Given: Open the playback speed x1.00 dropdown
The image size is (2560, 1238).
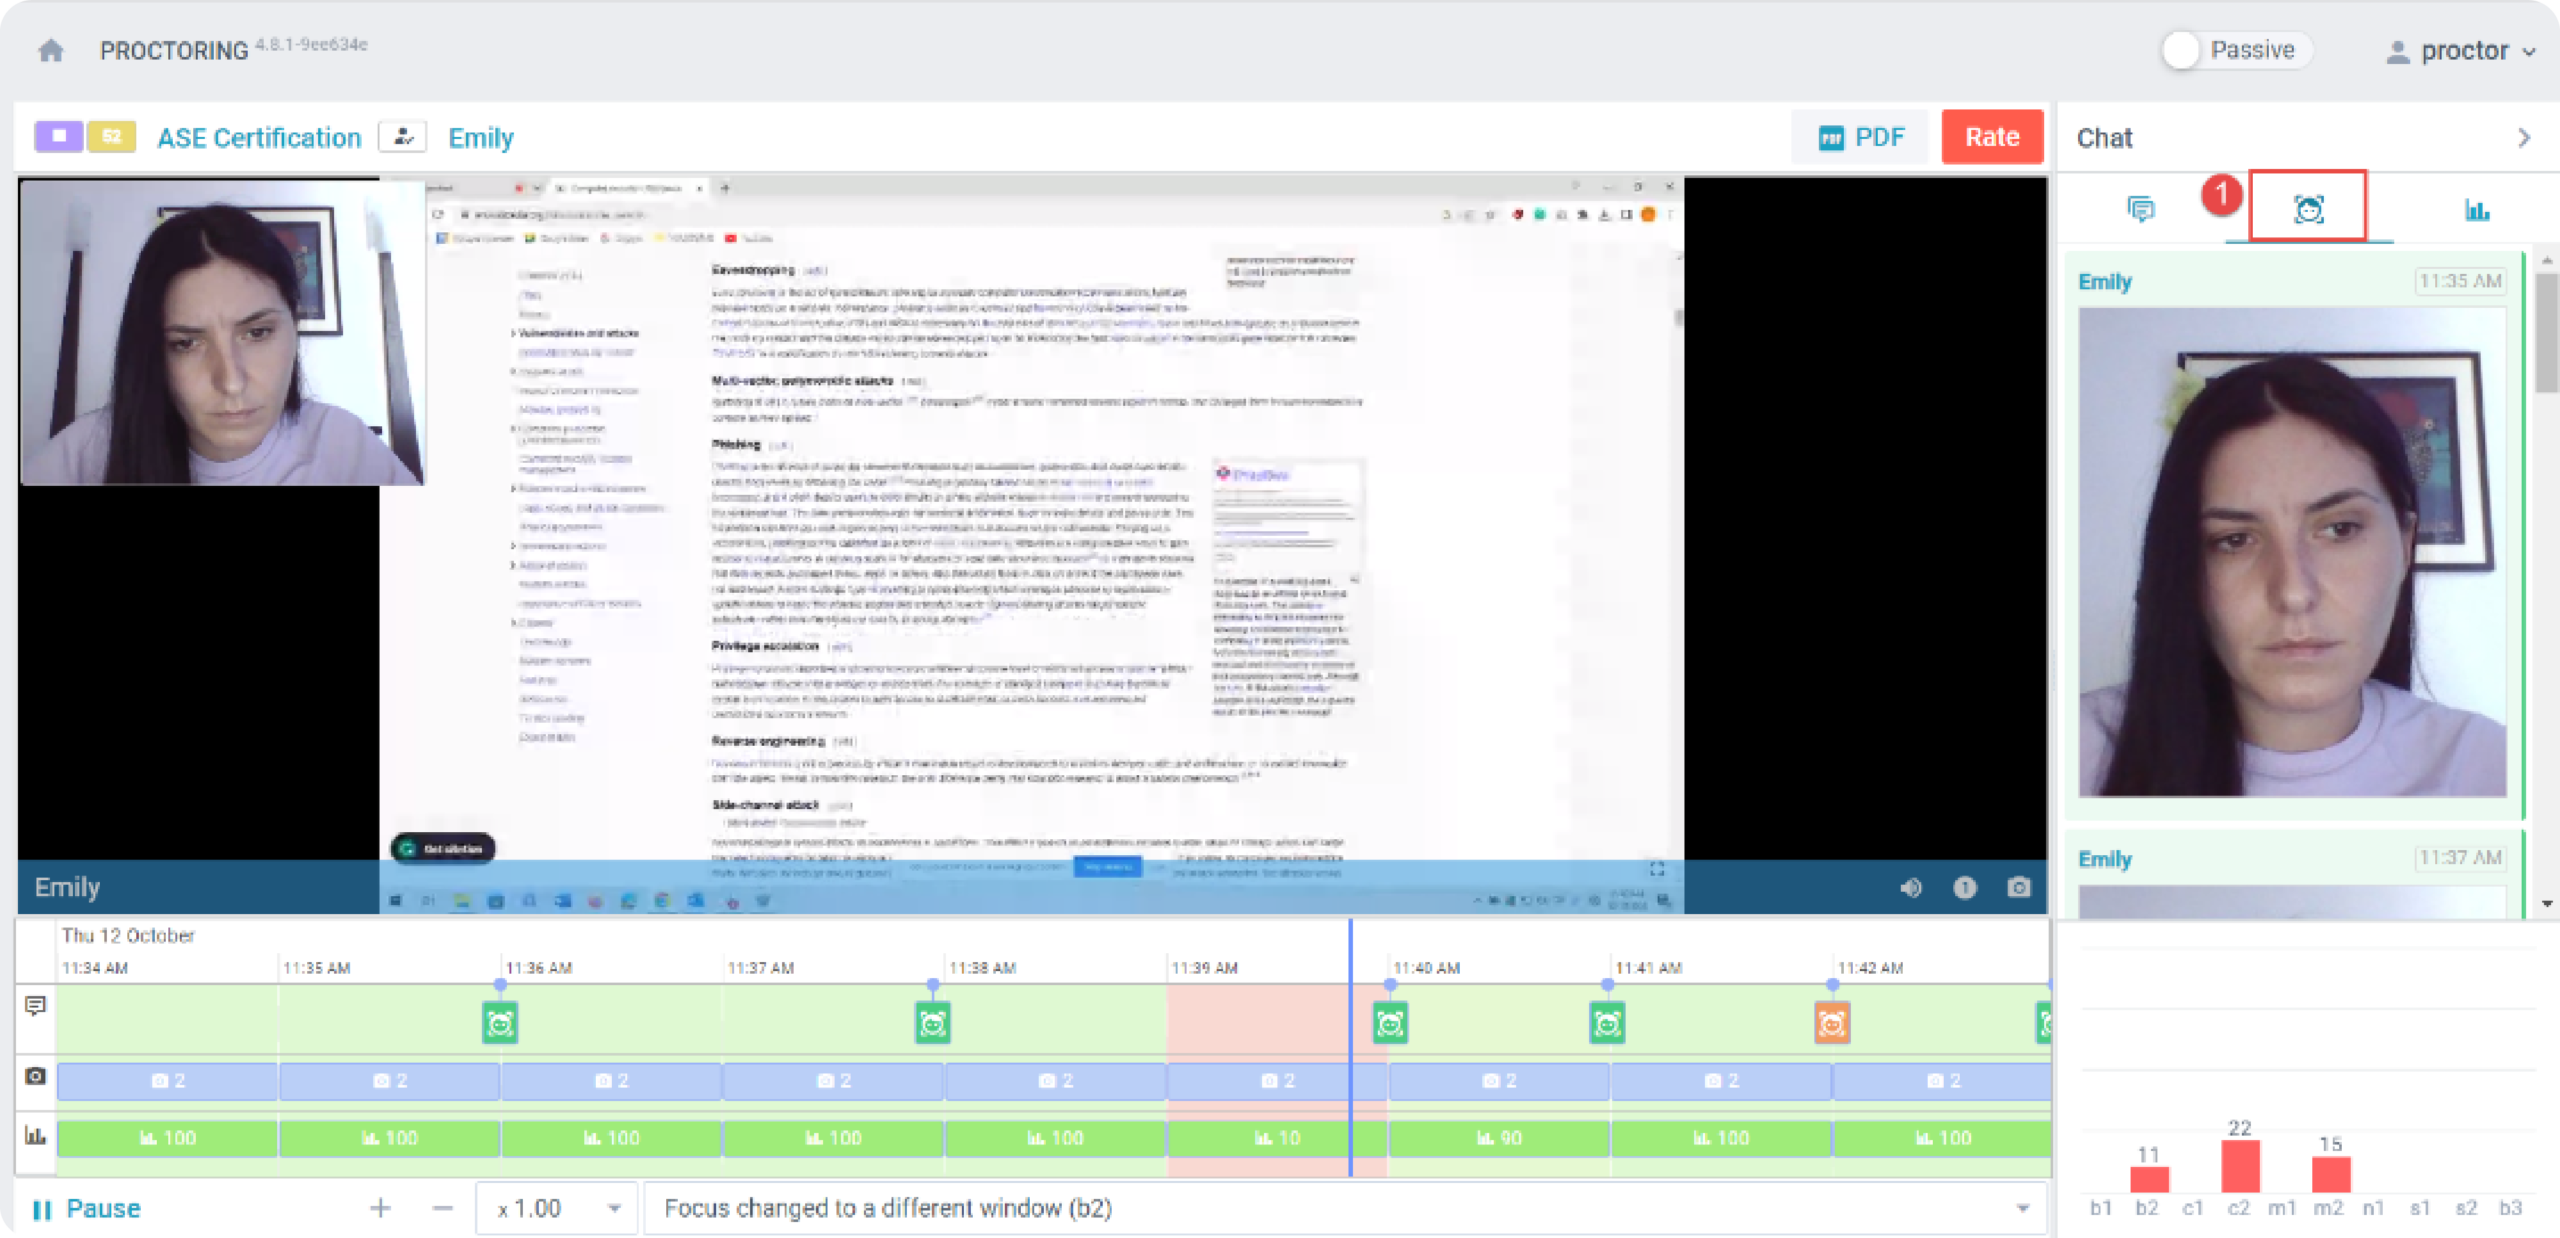Looking at the screenshot, I should point(558,1209).
